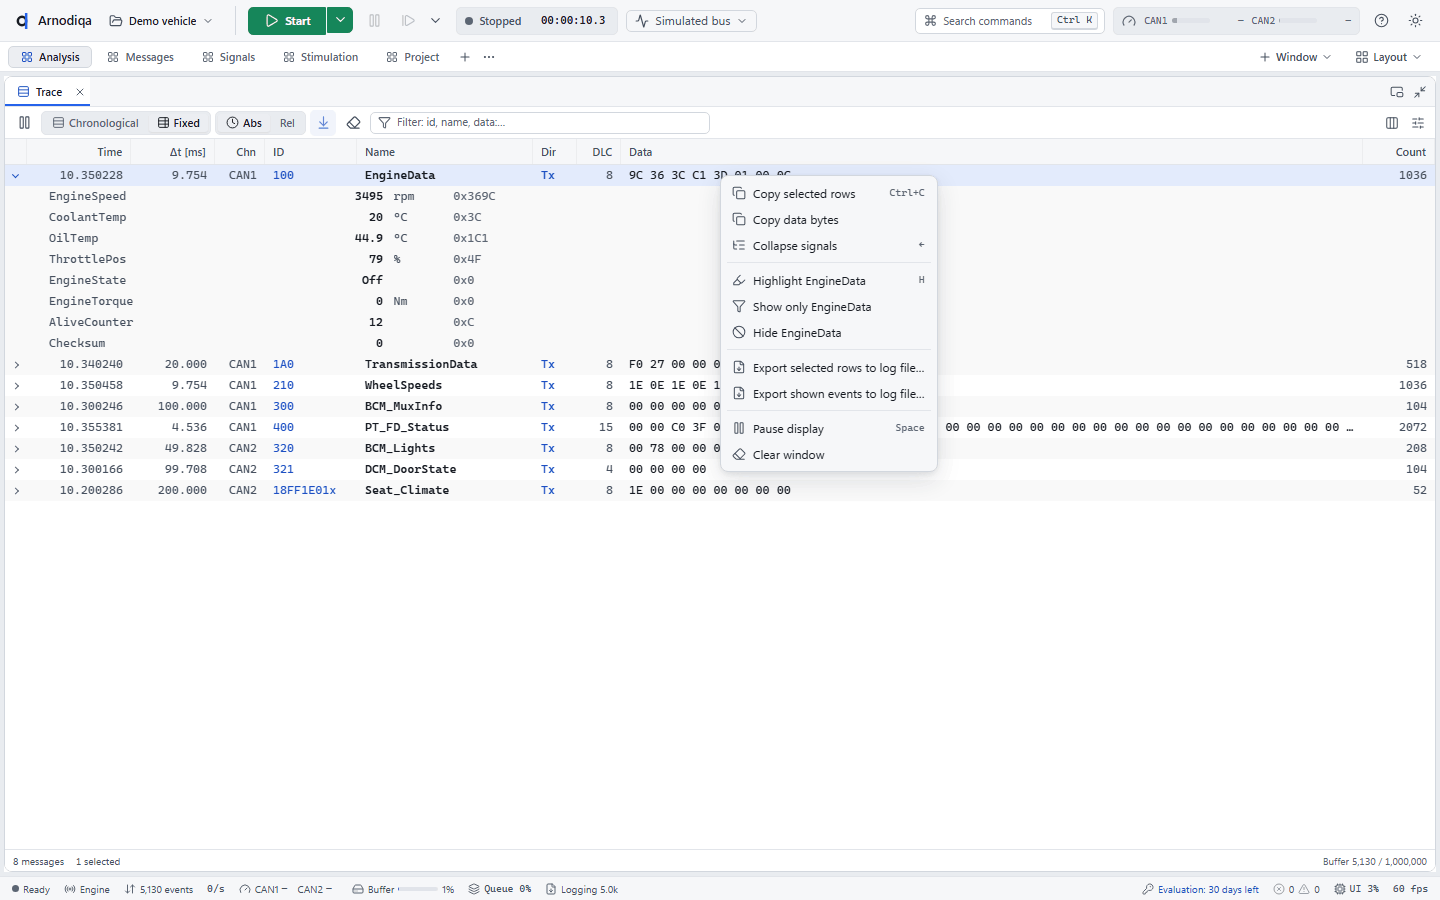
Task: Click the Logging 5.0k status item
Action: click(x=582, y=889)
